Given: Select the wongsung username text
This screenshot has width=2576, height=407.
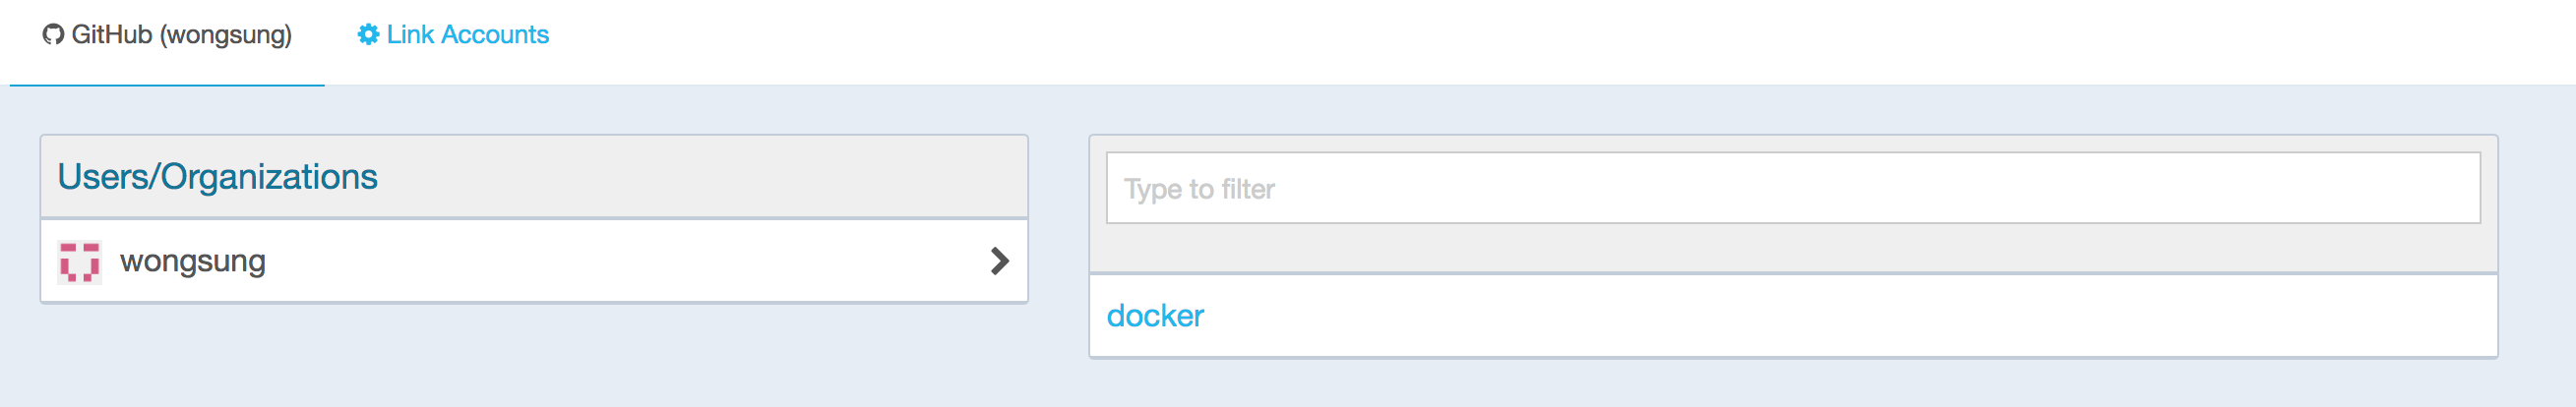Looking at the screenshot, I should [193, 262].
